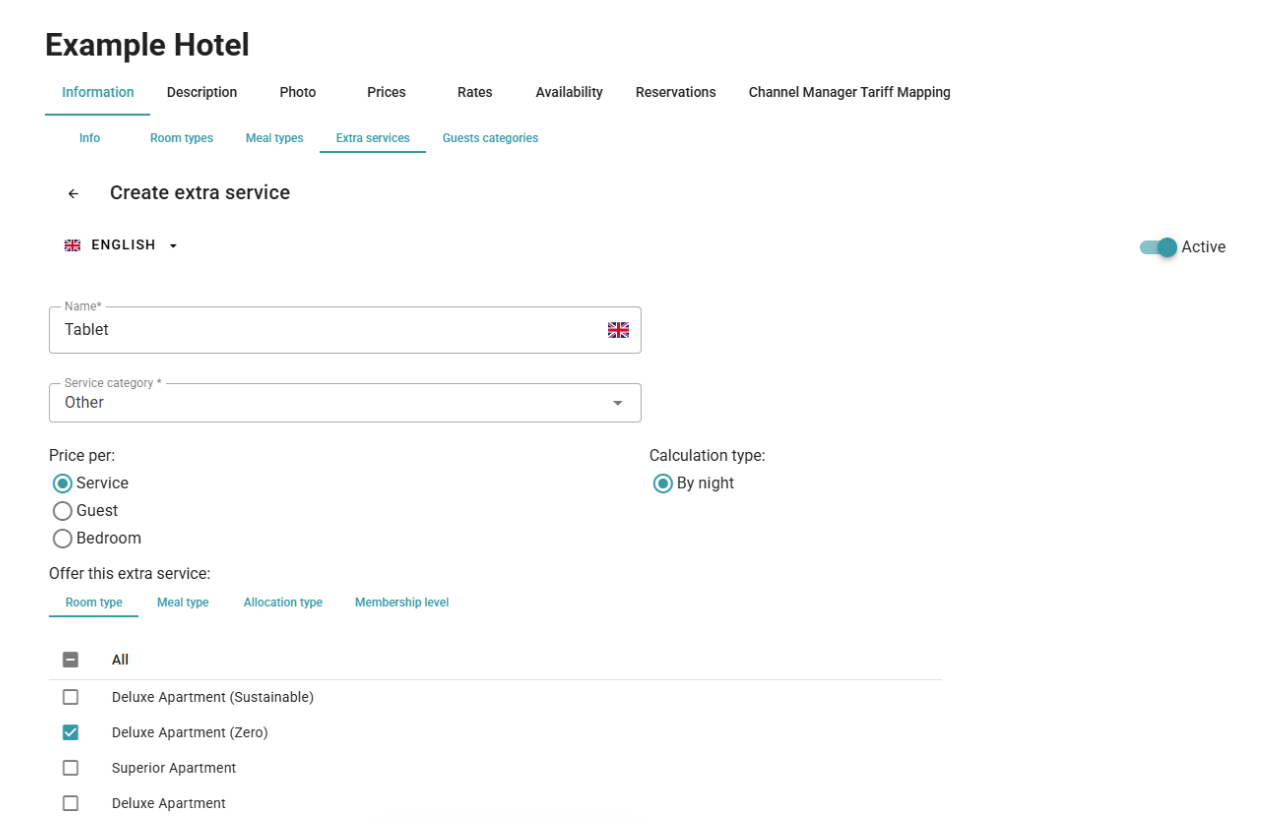Image resolution: width=1261 pixels, height=821 pixels.
Task: Check the Superior Apartment checkbox
Action: click(71, 768)
